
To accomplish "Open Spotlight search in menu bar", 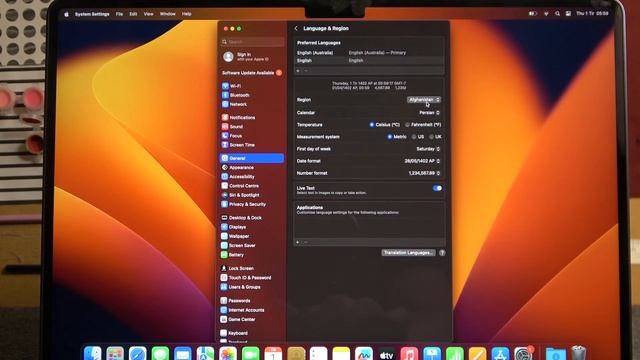I will (x=557, y=13).
